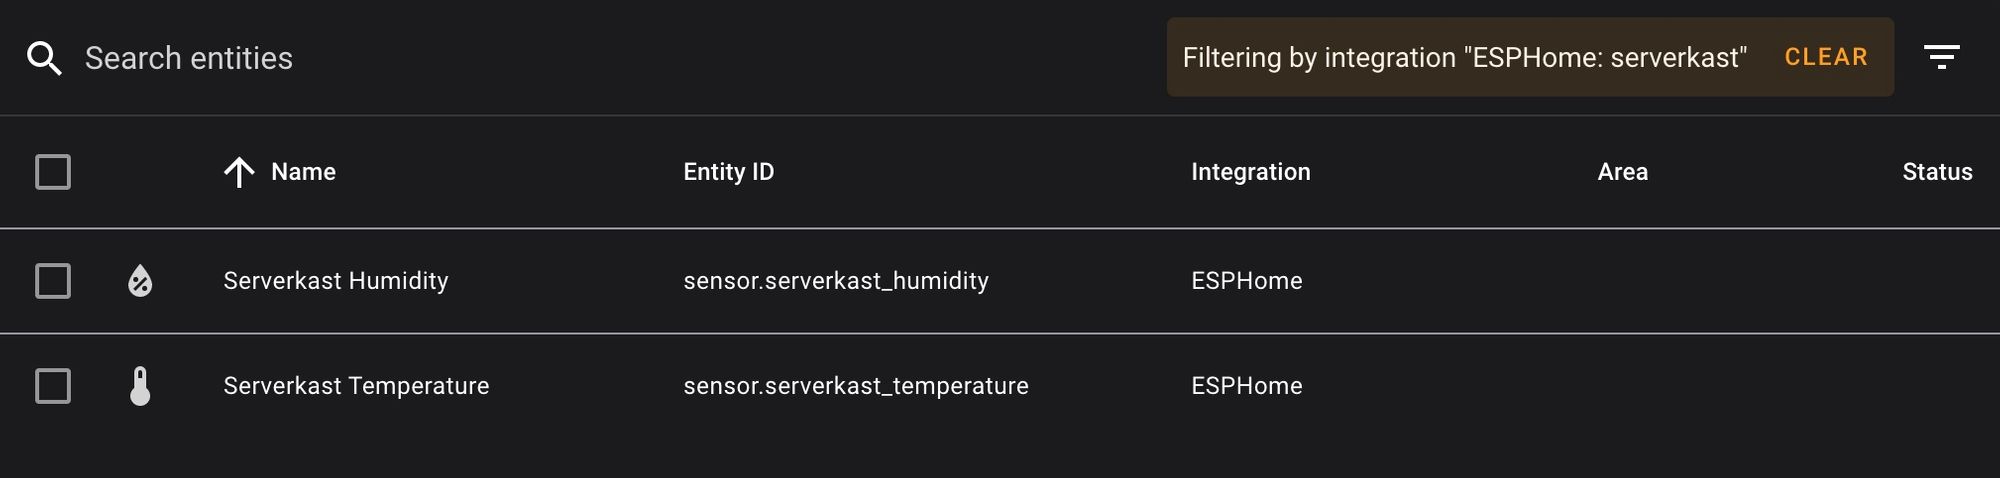This screenshot has width=2000, height=478.
Task: Tick the select-all header checkbox
Action: (x=53, y=172)
